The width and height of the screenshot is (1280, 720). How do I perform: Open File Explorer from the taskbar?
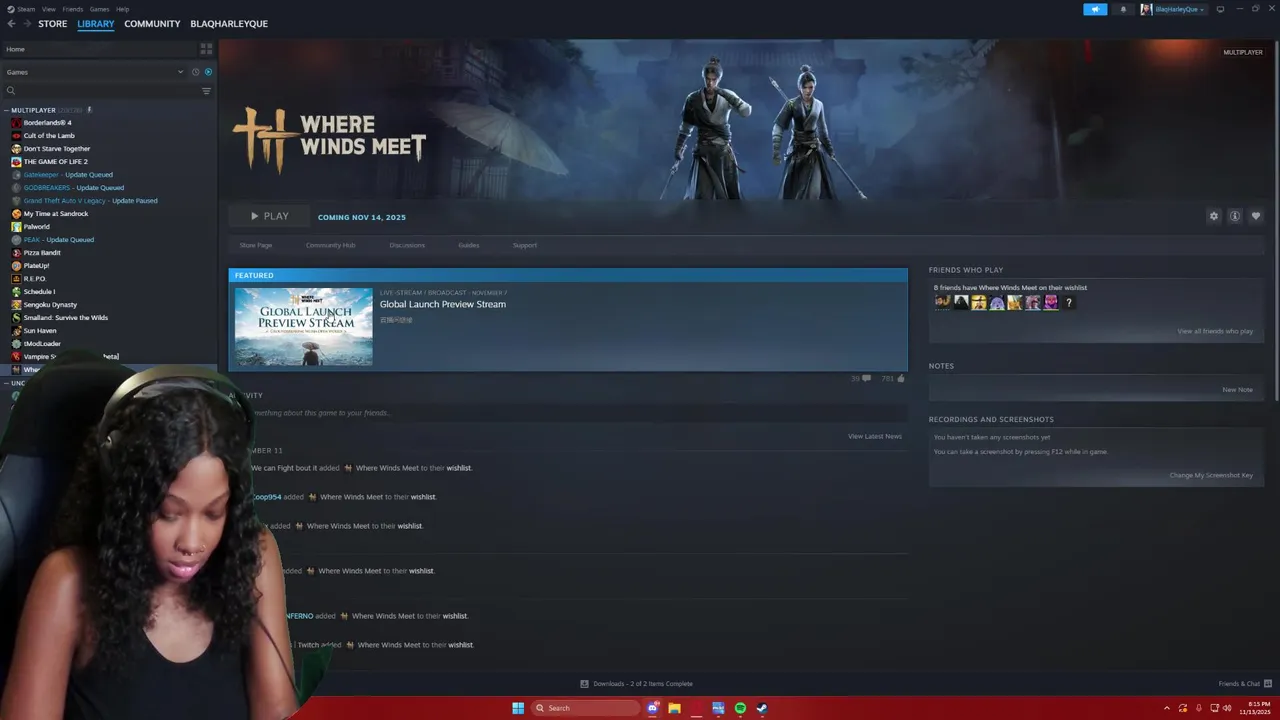point(674,708)
